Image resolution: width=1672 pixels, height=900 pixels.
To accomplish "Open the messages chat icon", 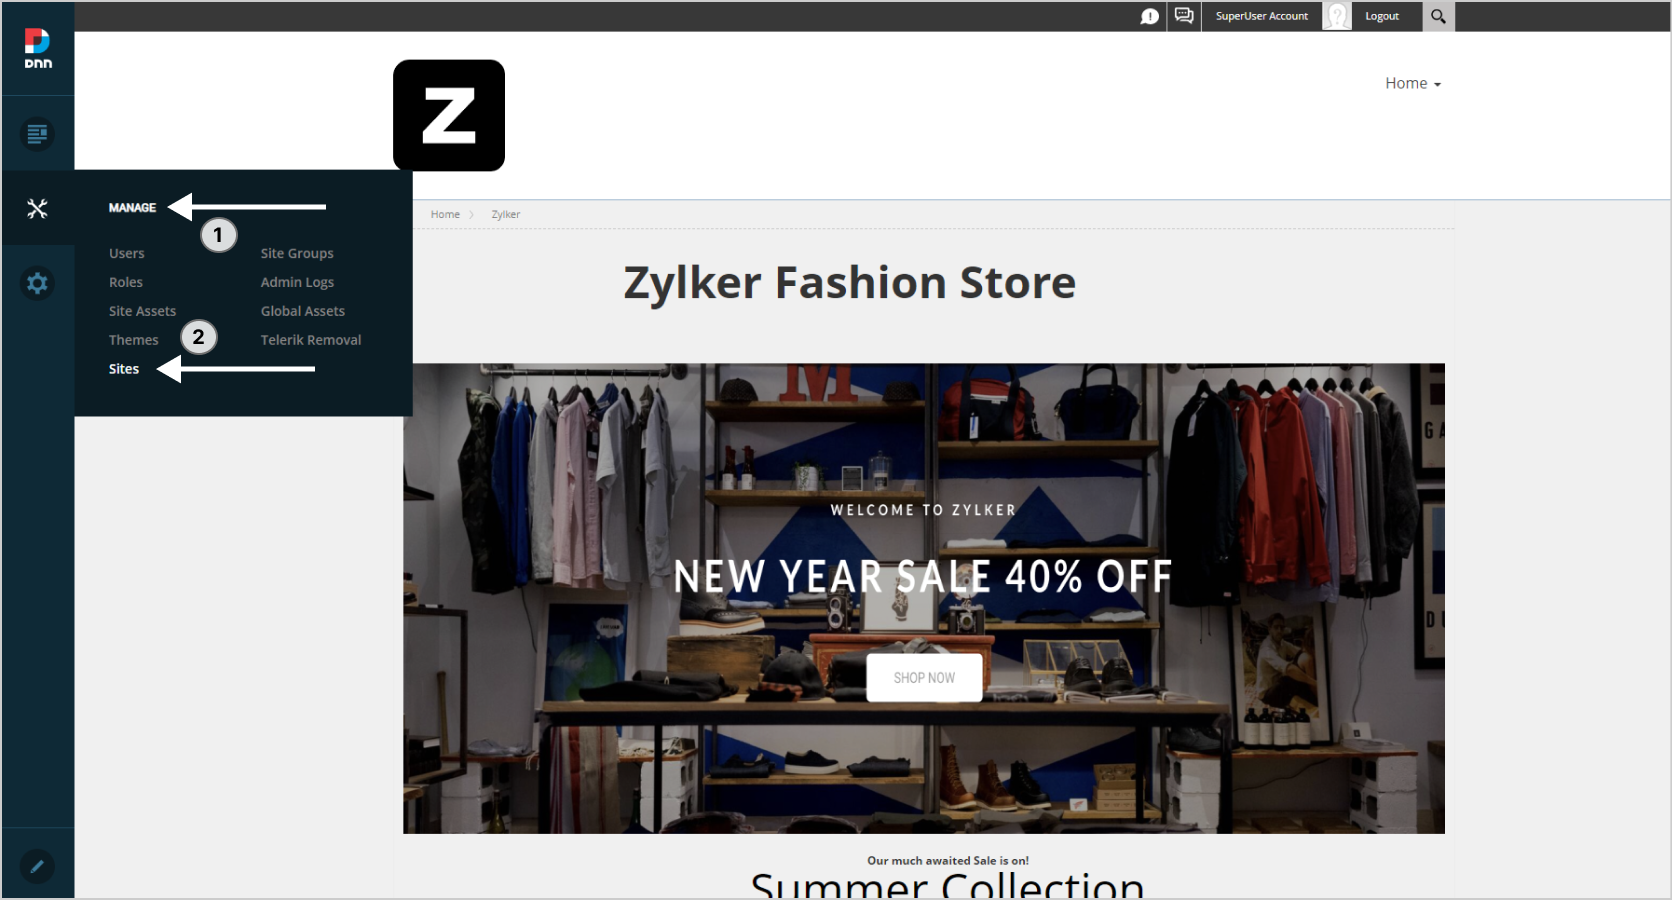I will pos(1184,16).
